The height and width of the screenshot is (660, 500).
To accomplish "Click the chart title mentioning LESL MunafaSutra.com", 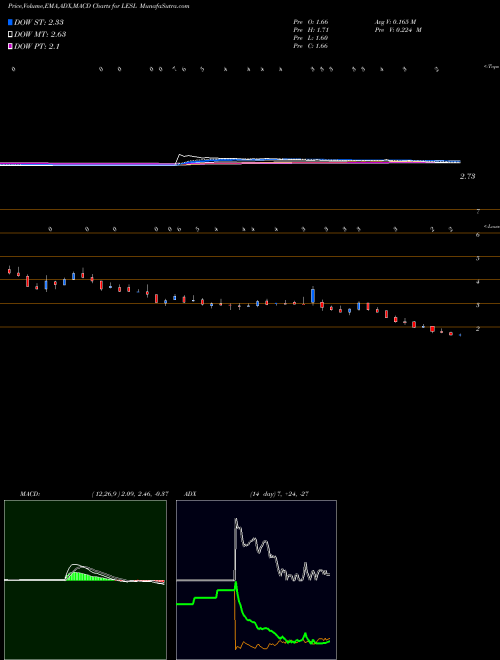I will [x=98, y=6].
